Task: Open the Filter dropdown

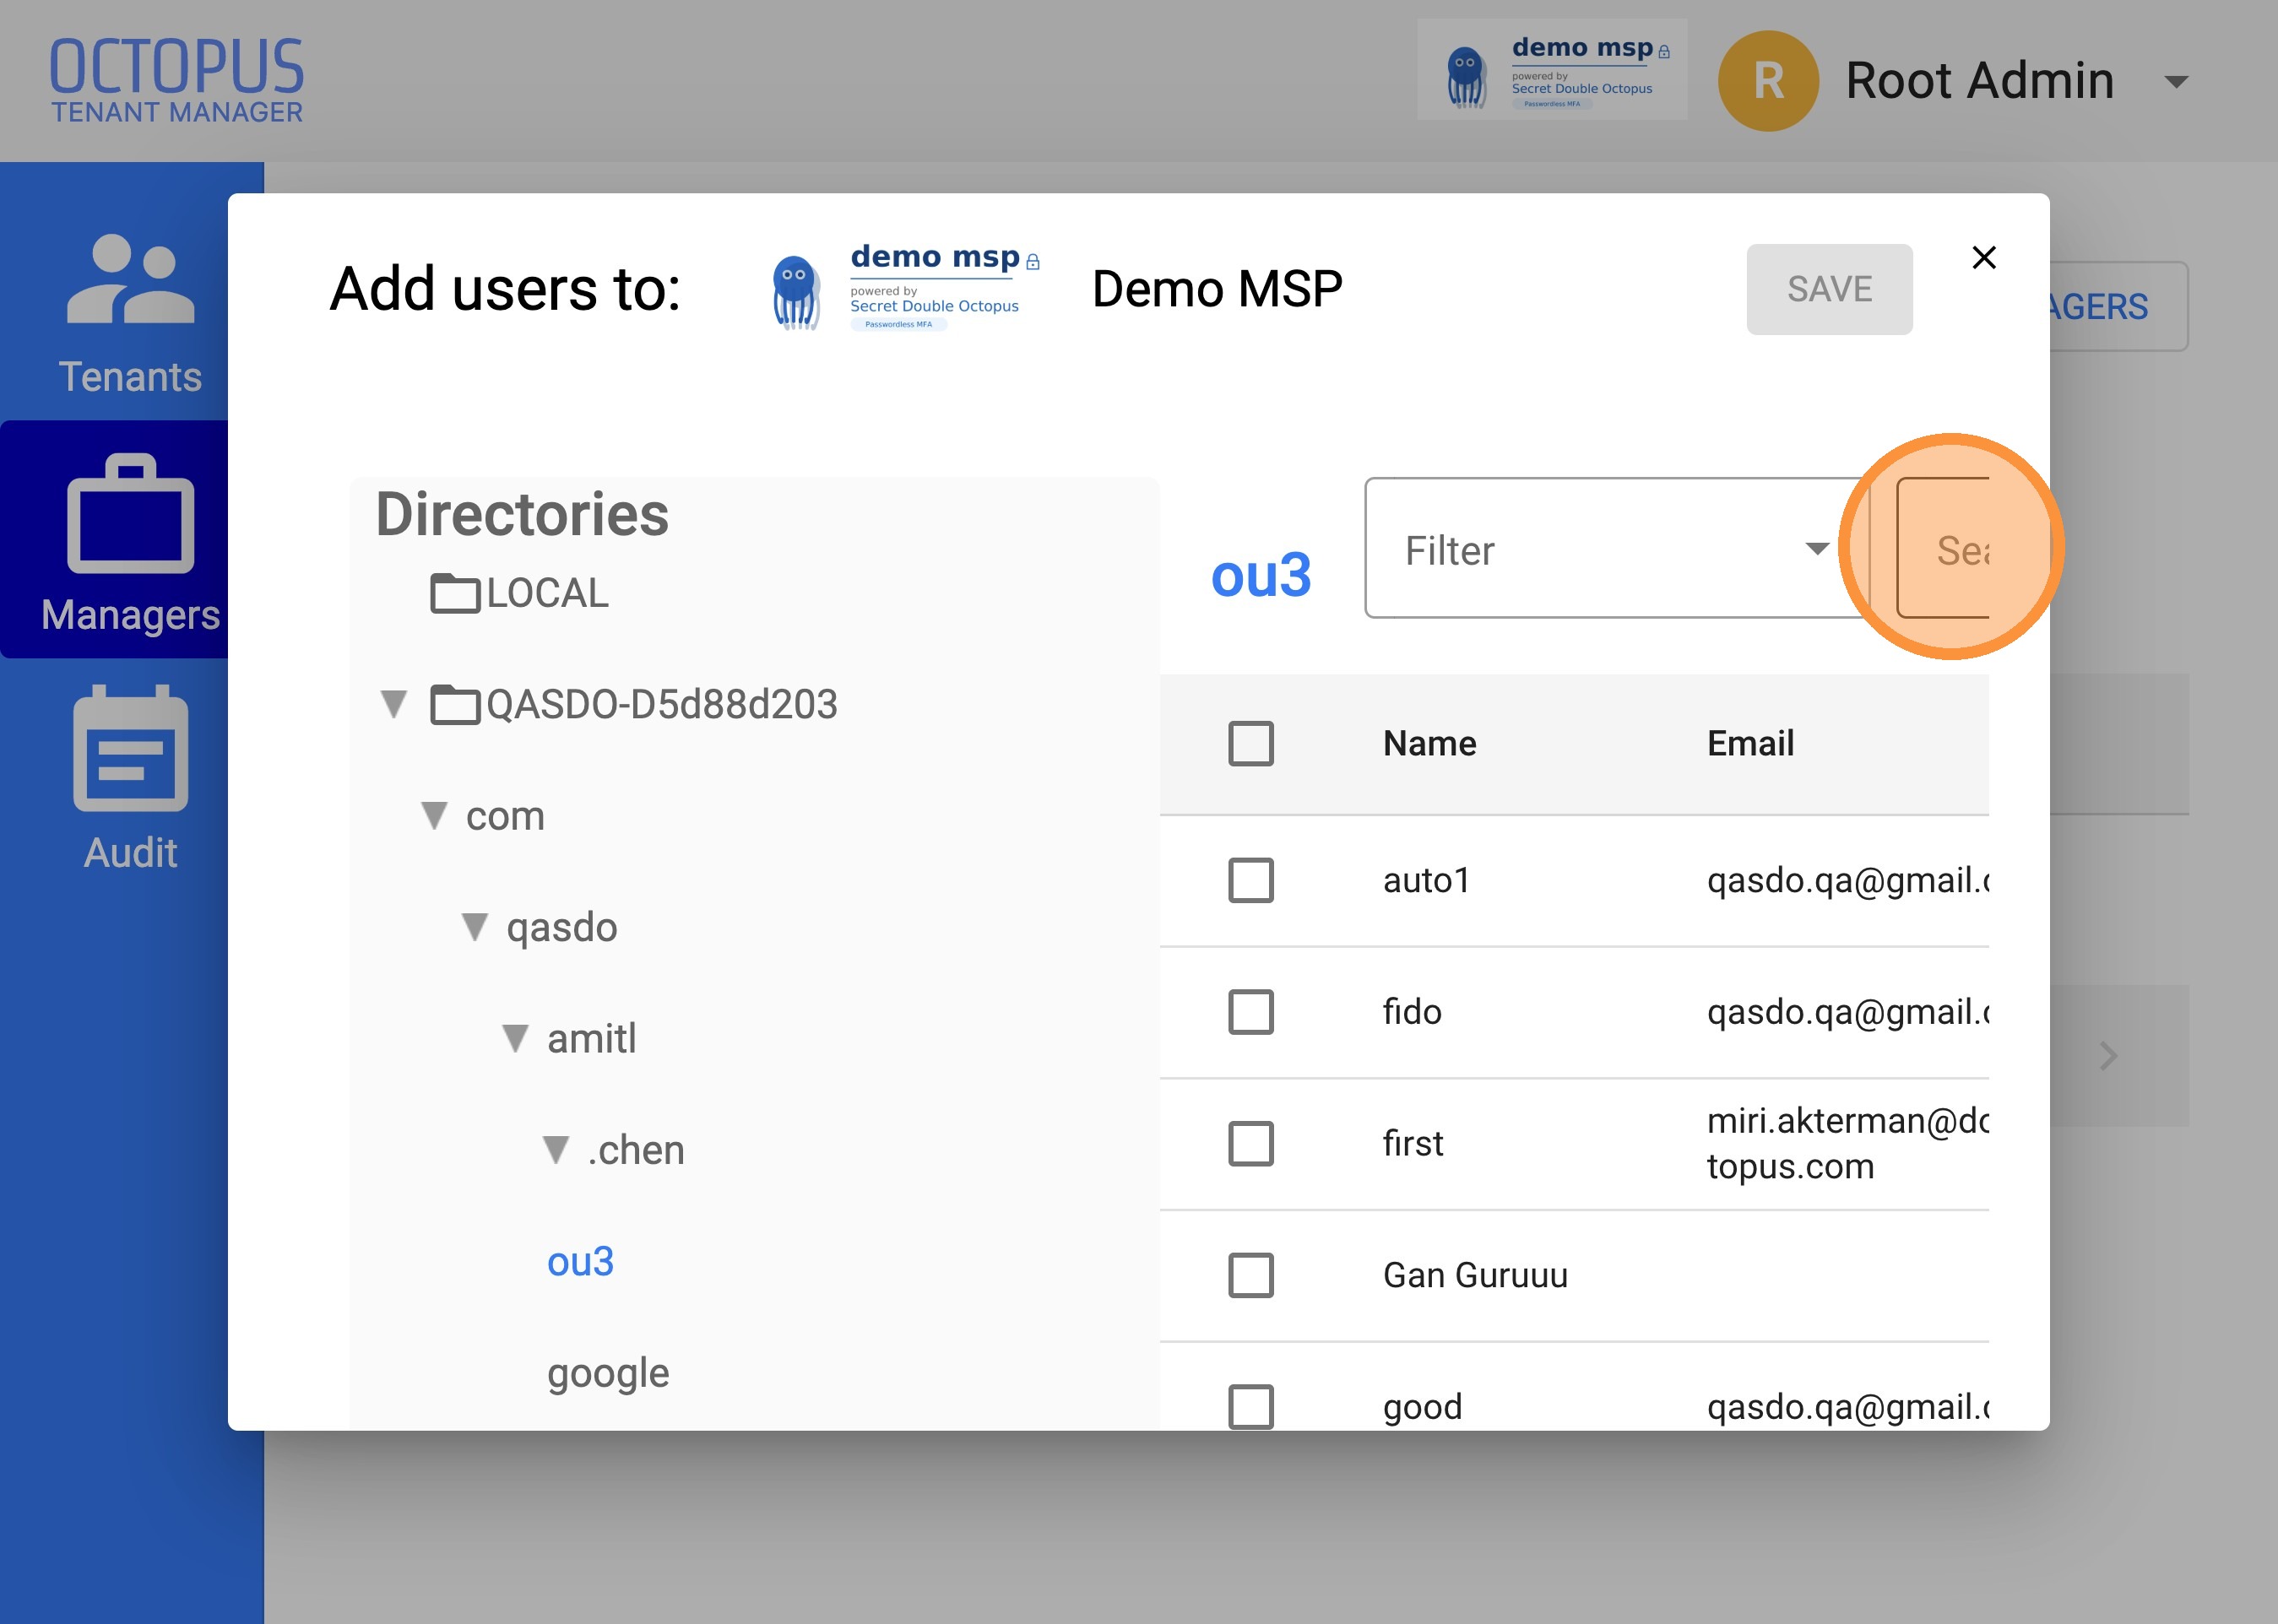Action: click(1616, 548)
